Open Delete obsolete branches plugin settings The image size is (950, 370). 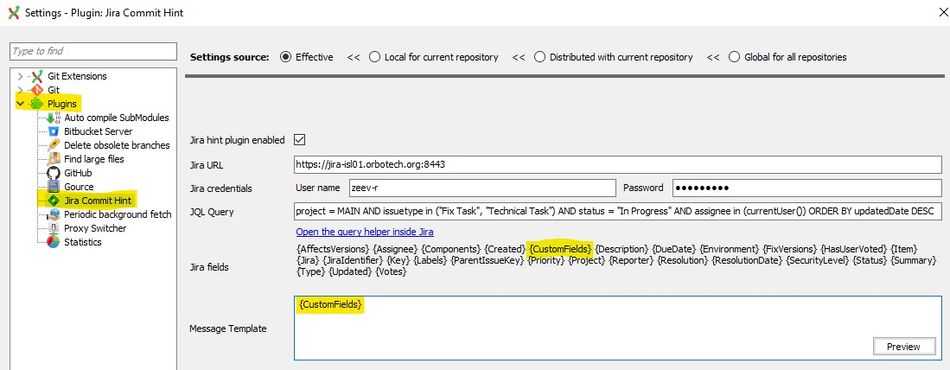click(117, 145)
